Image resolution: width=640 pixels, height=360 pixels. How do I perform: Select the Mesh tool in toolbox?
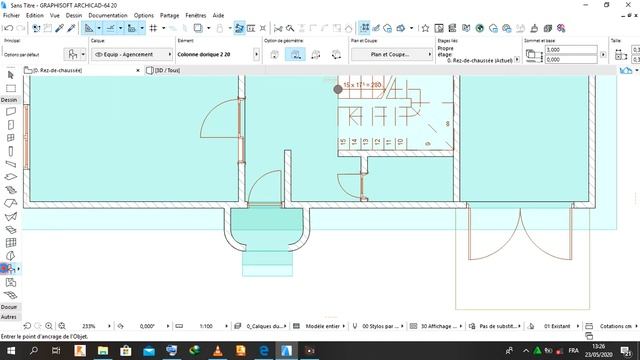click(x=11, y=295)
